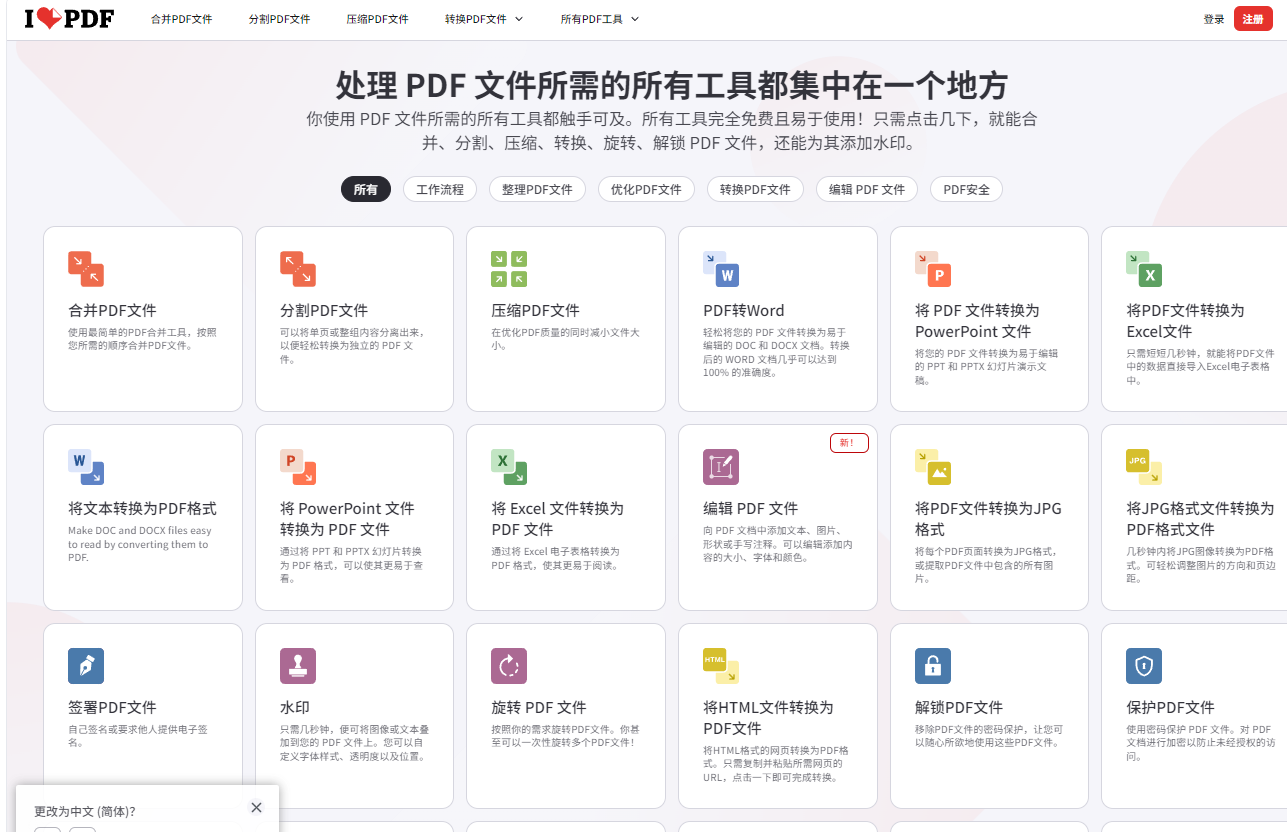Click the iLovePDF logo
Image resolution: width=1287 pixels, height=832 pixels.
69,19
